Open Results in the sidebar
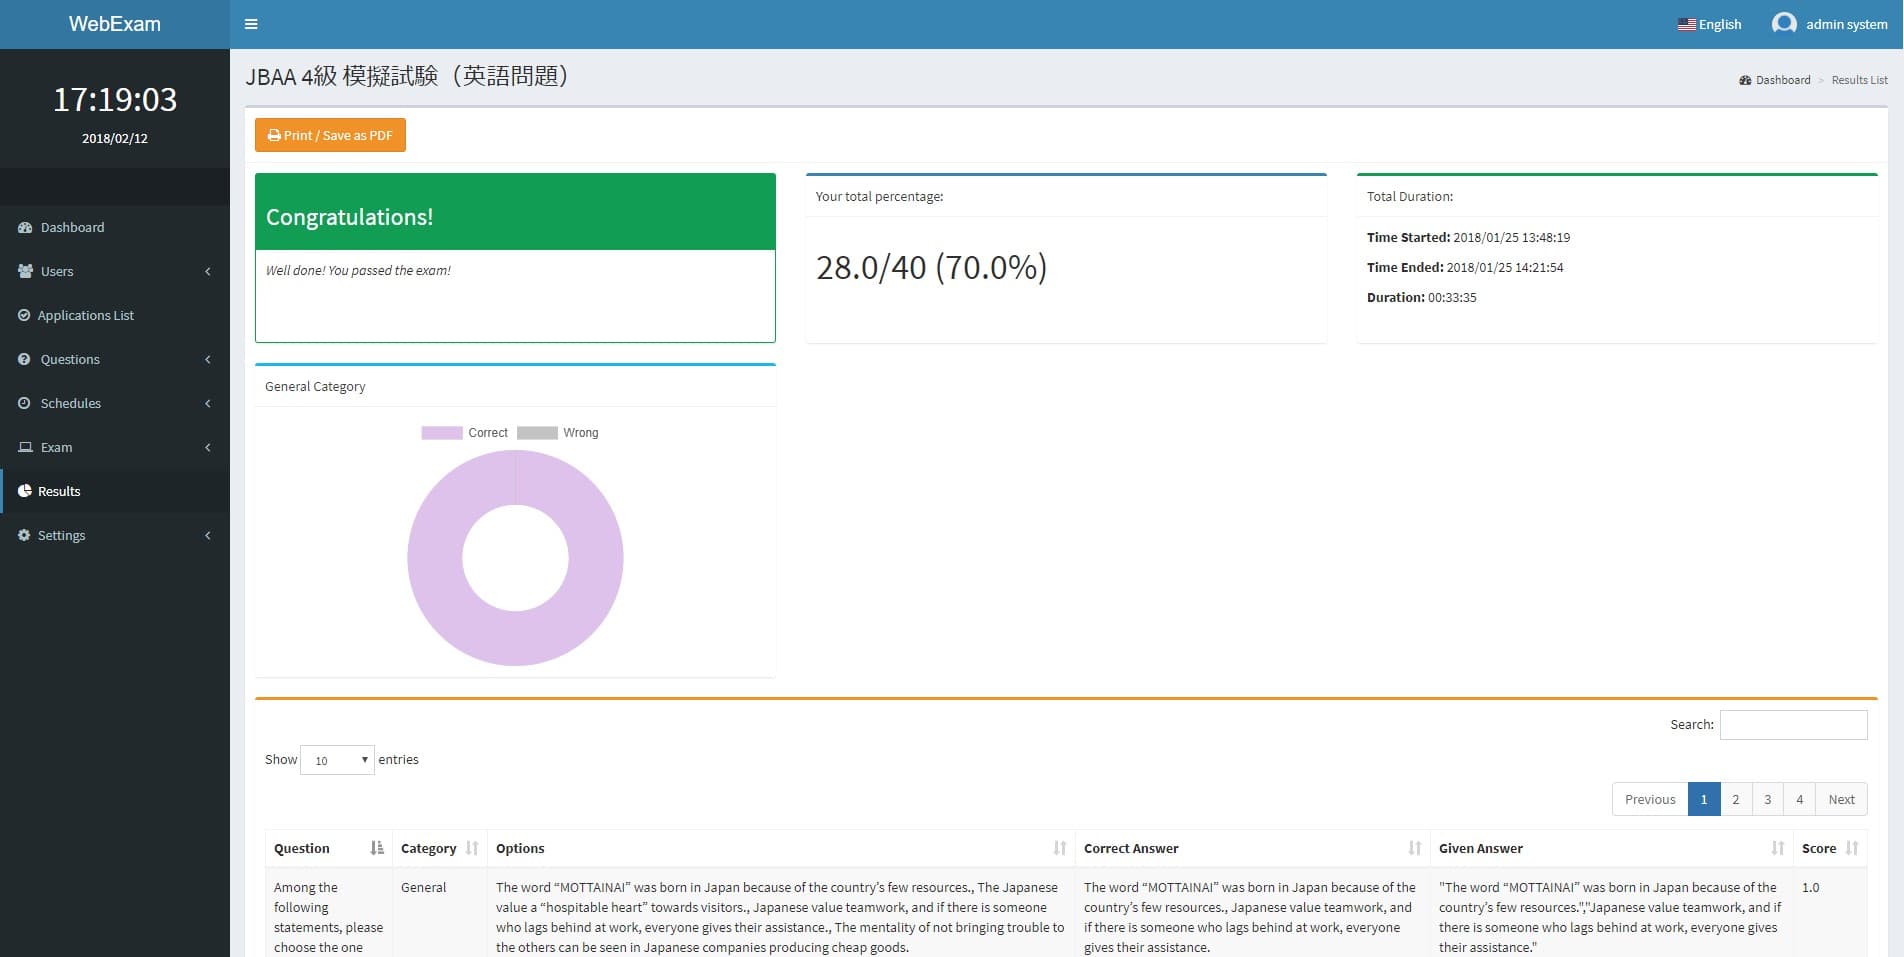Screen dimensions: 1904x957 [115, 491]
